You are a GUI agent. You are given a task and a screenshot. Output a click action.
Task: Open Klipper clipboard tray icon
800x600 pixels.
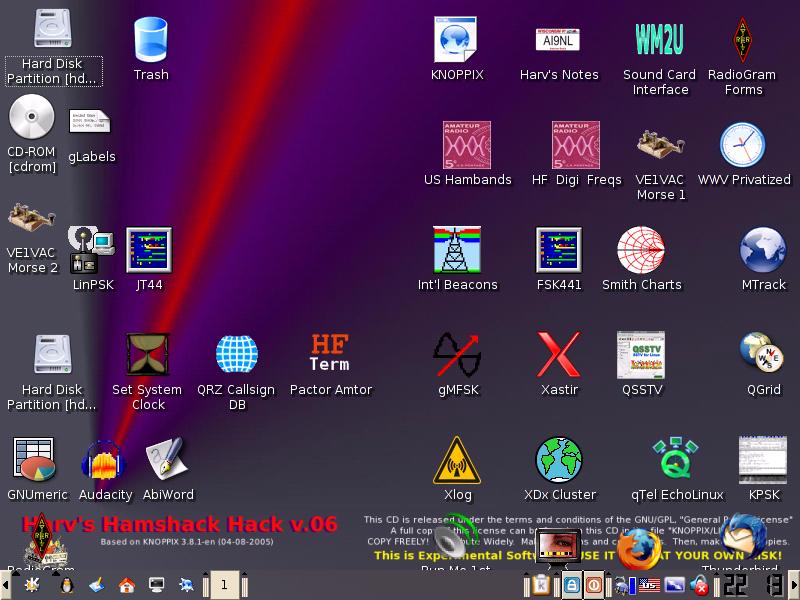[541, 585]
